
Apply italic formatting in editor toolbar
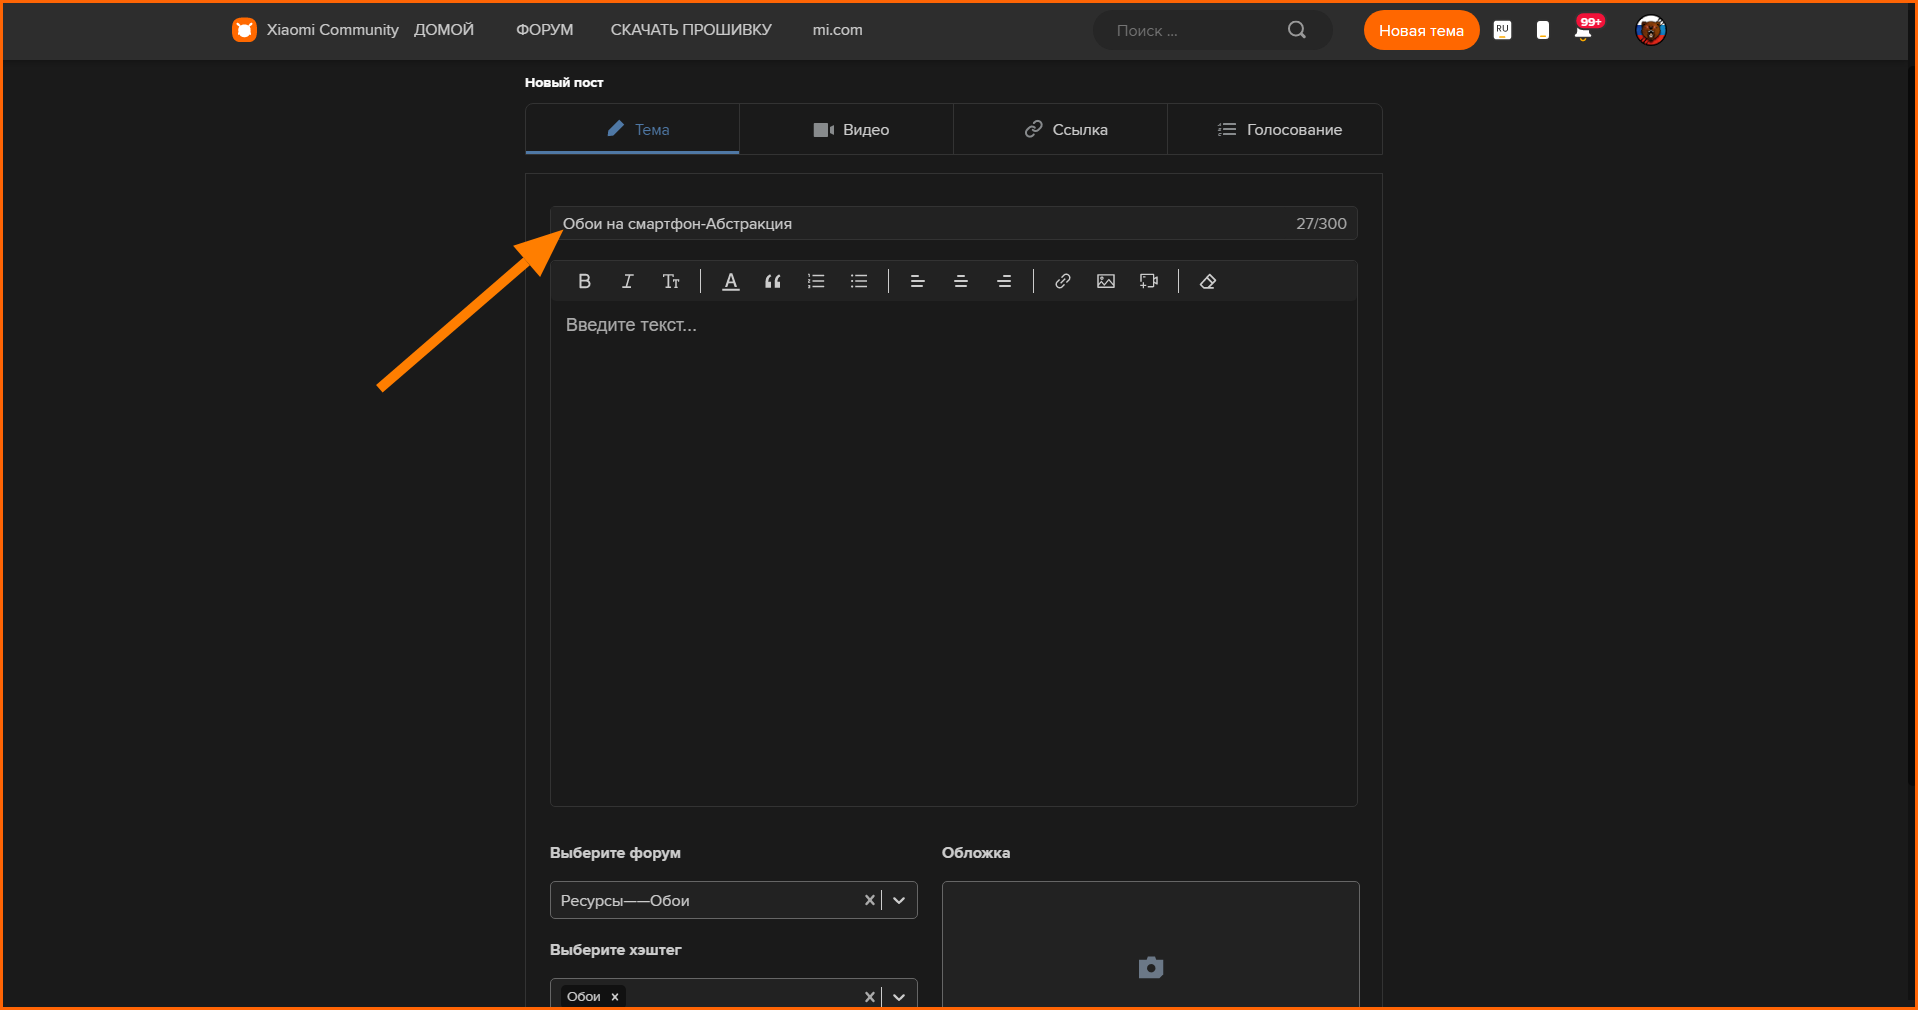627,281
